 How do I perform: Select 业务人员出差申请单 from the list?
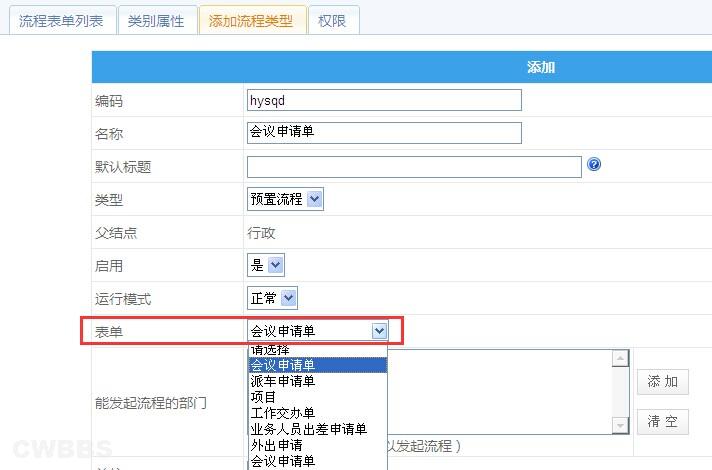coord(318,429)
